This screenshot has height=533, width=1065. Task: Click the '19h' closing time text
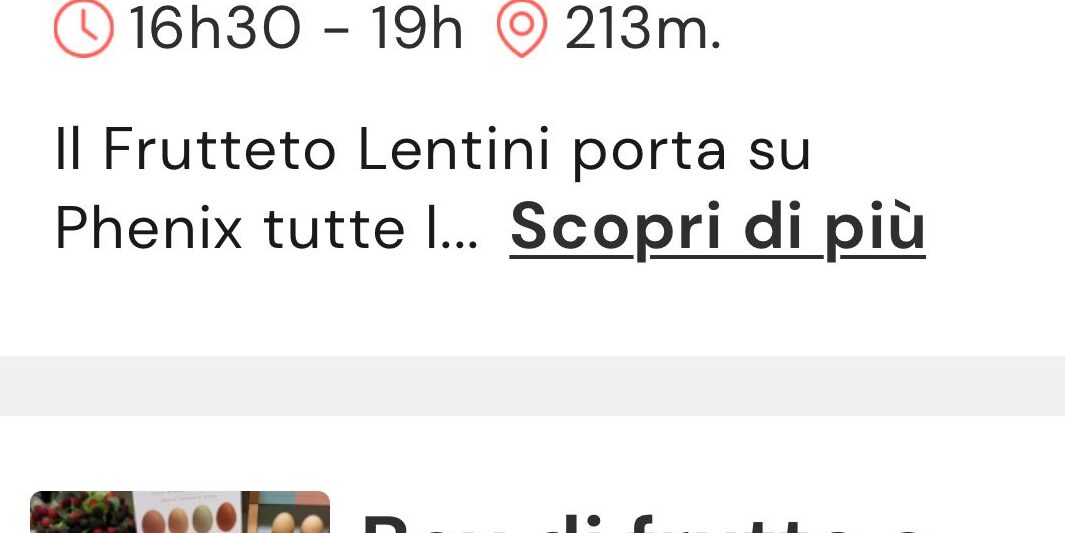click(418, 29)
